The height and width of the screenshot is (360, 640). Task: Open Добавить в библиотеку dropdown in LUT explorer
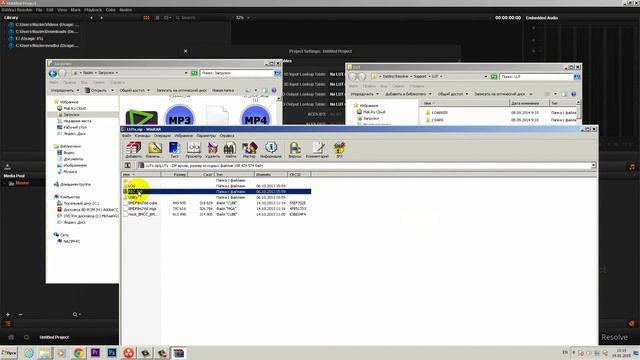tap(408, 94)
